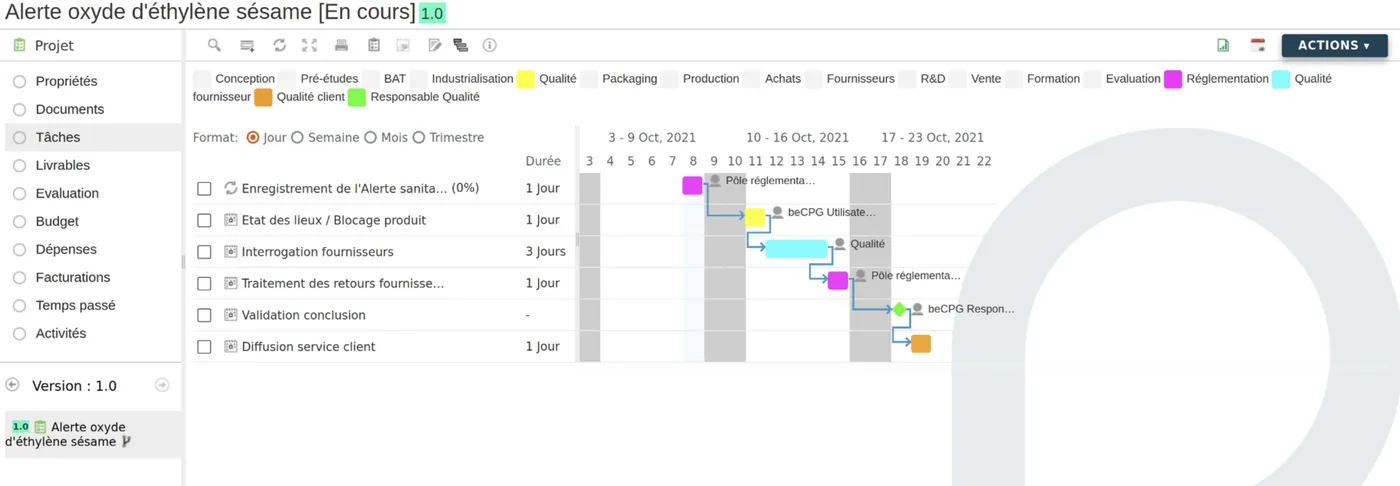Viewport: 1400px width, 486px height.
Task: Click the Etat des lieux task name
Action: [334, 220]
